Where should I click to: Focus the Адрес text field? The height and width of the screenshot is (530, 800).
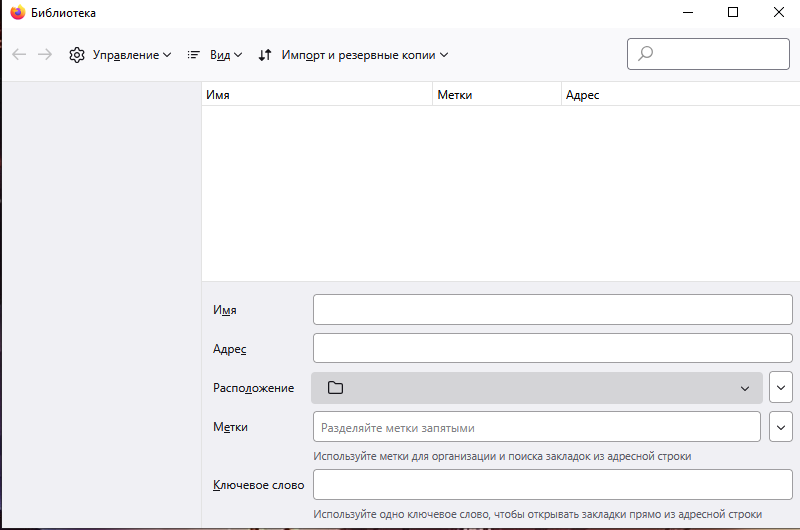pos(553,348)
